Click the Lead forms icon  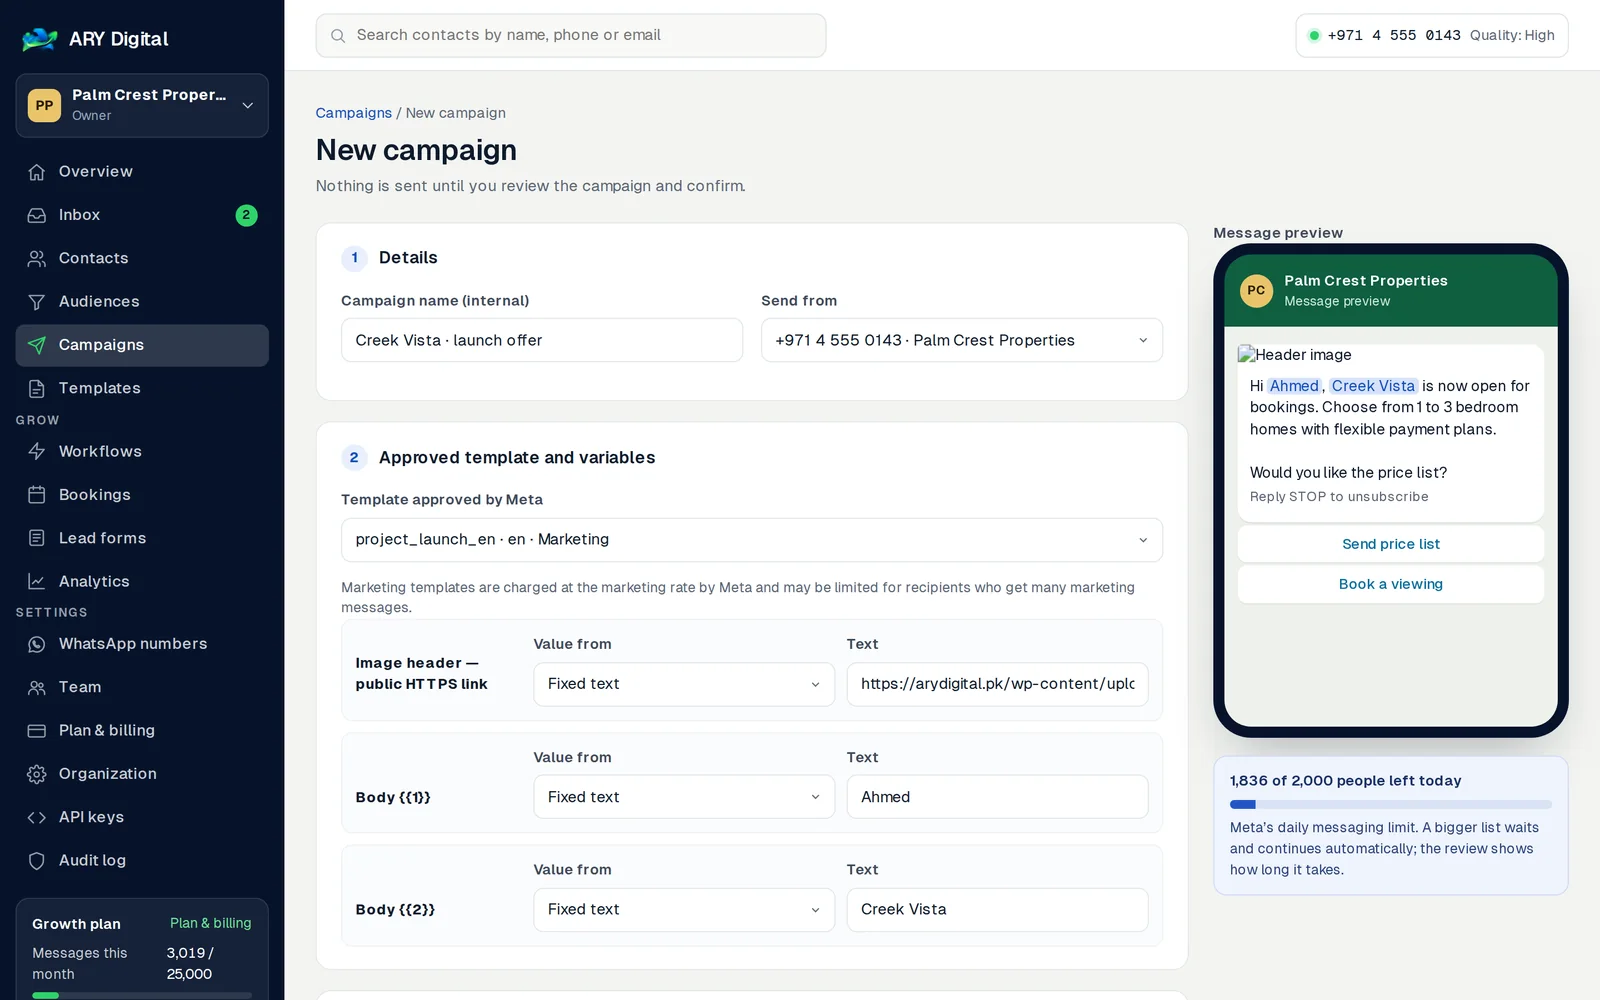click(x=37, y=538)
